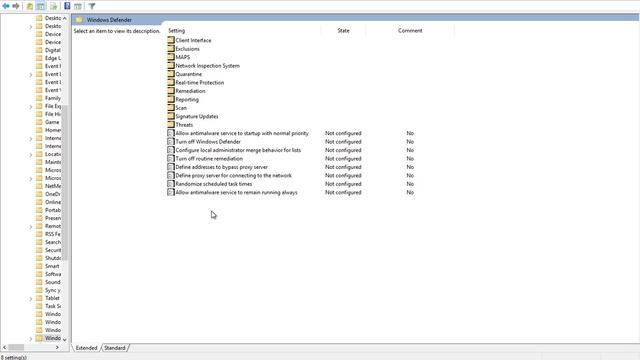
Task: Click the Forward arrow toolbar icon
Action: click(x=16, y=6)
